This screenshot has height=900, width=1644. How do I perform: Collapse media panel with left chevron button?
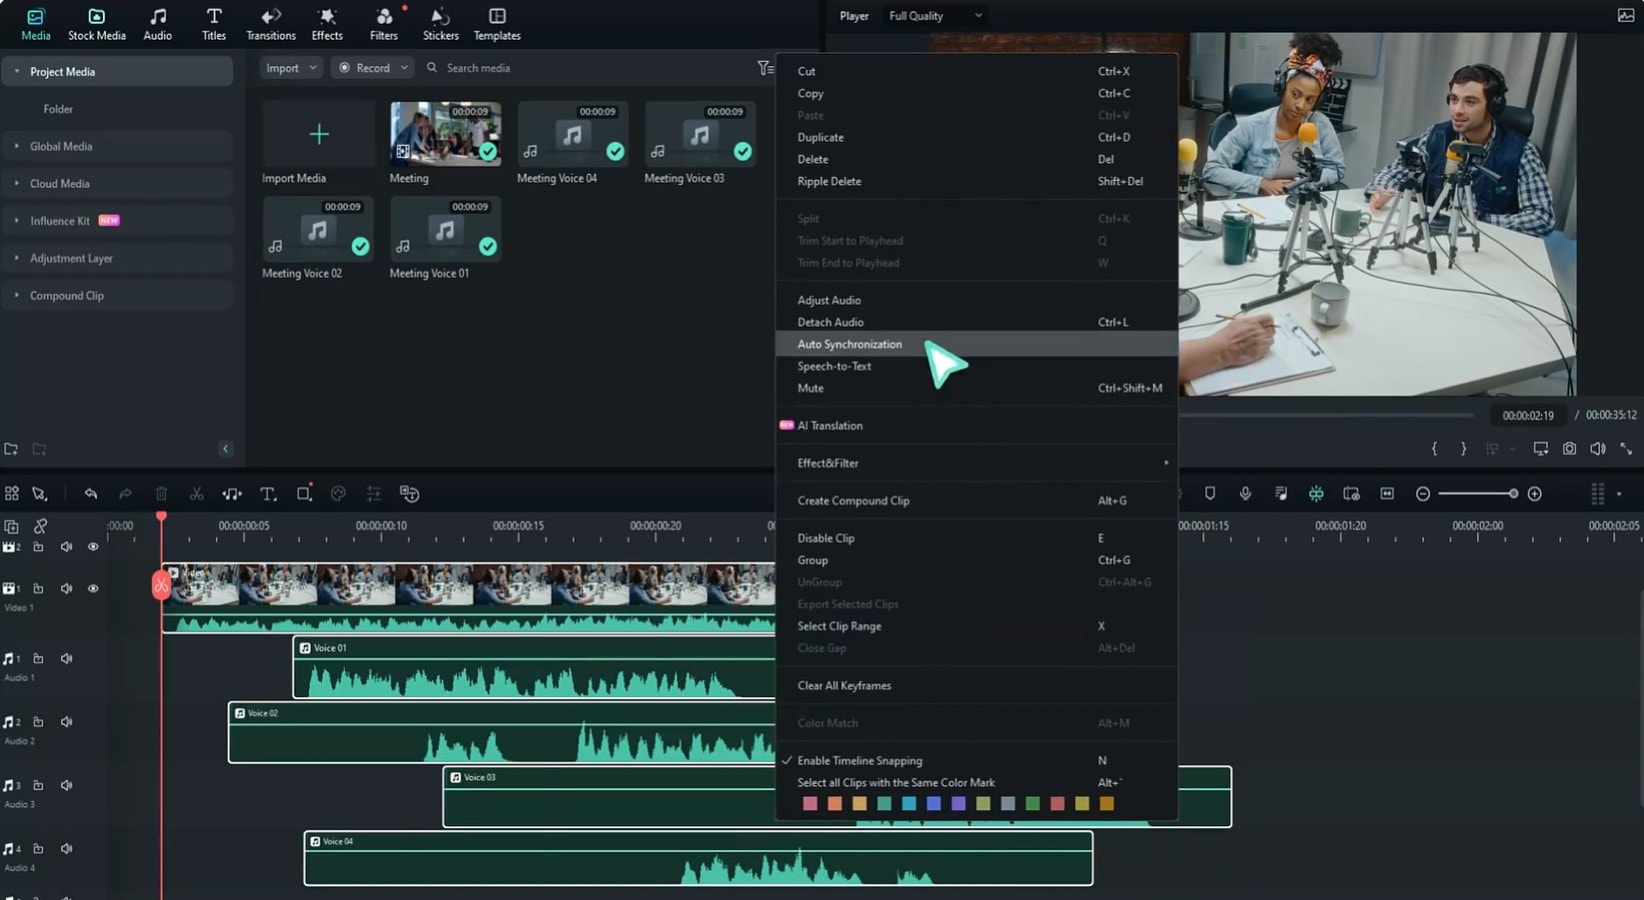click(x=225, y=449)
